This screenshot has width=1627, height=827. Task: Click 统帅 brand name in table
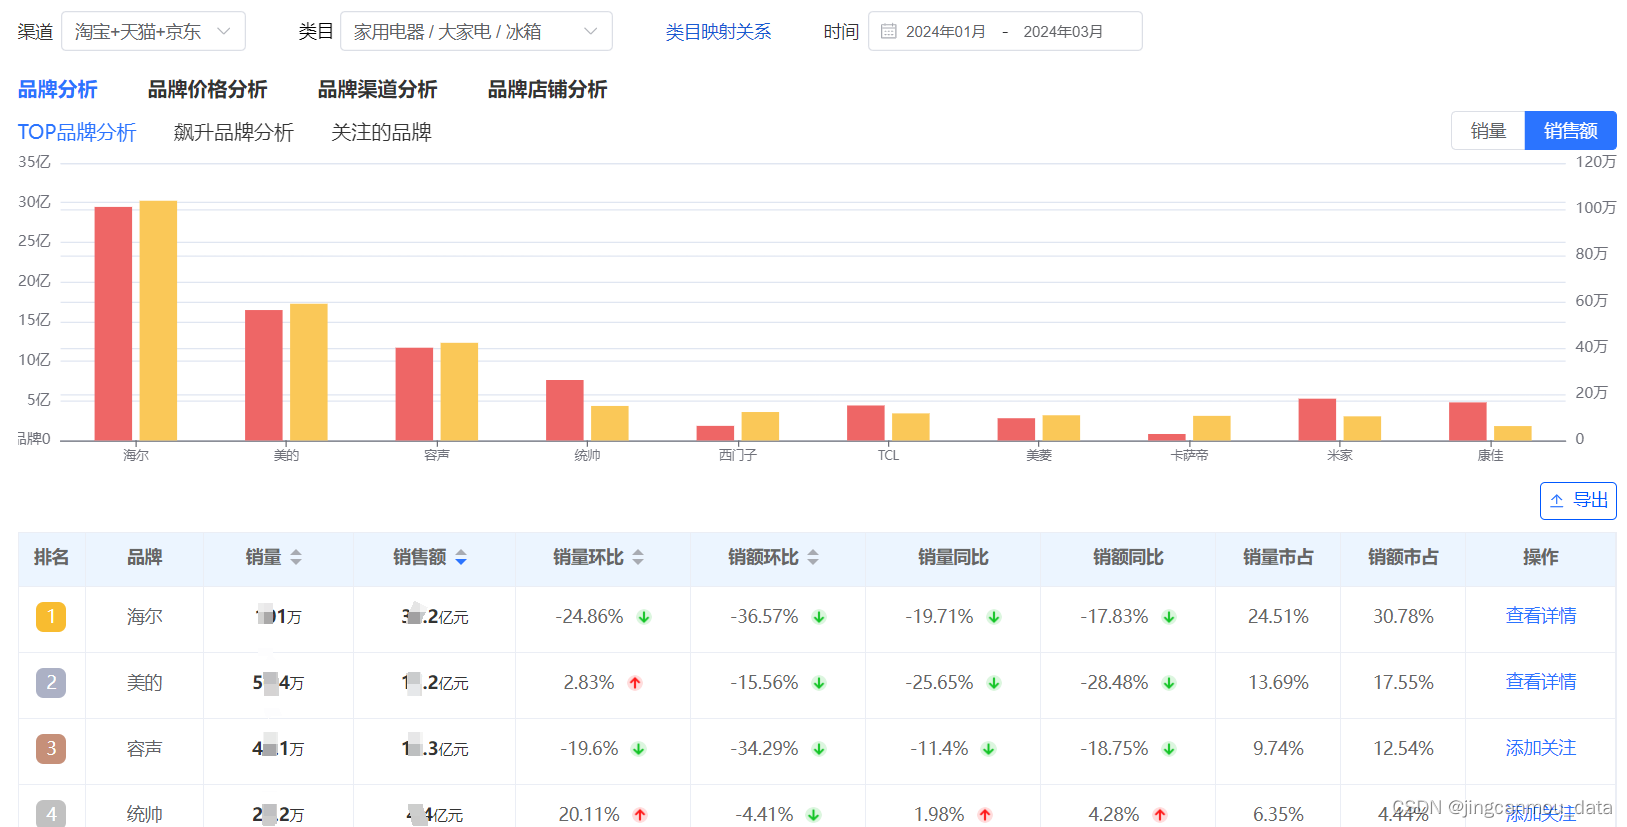(144, 814)
